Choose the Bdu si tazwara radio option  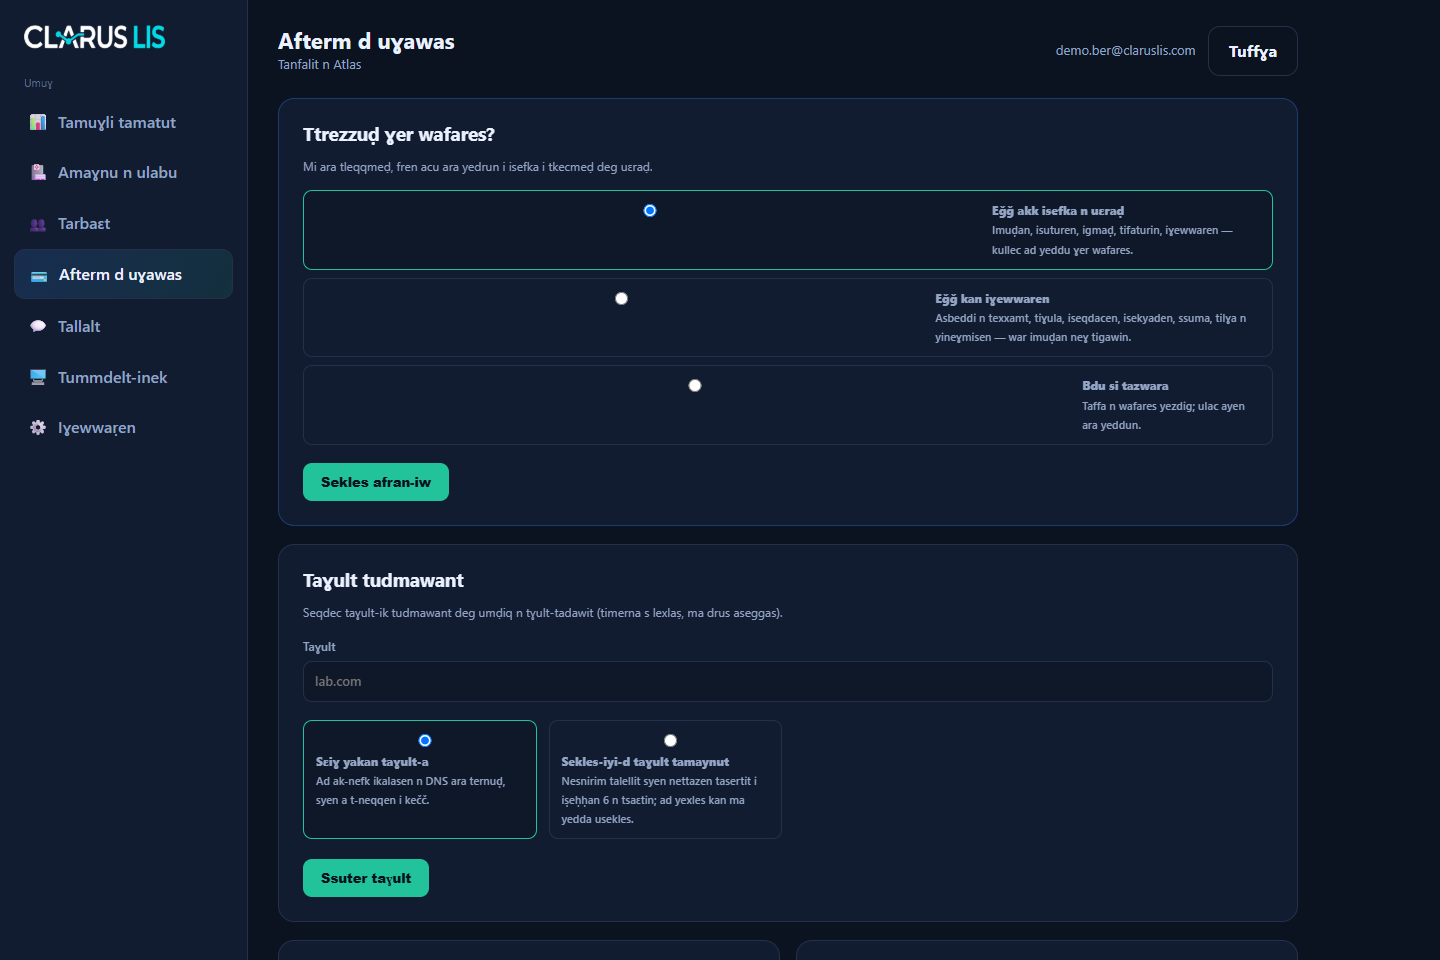(695, 386)
